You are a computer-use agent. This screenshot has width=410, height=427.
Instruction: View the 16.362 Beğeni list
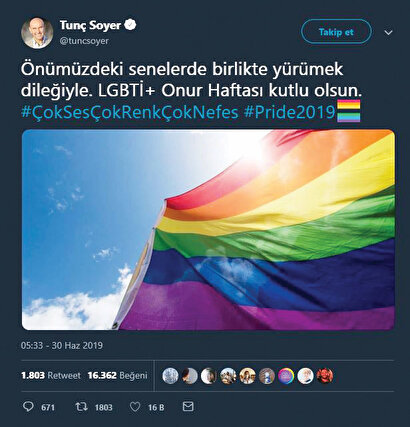[x=117, y=375]
